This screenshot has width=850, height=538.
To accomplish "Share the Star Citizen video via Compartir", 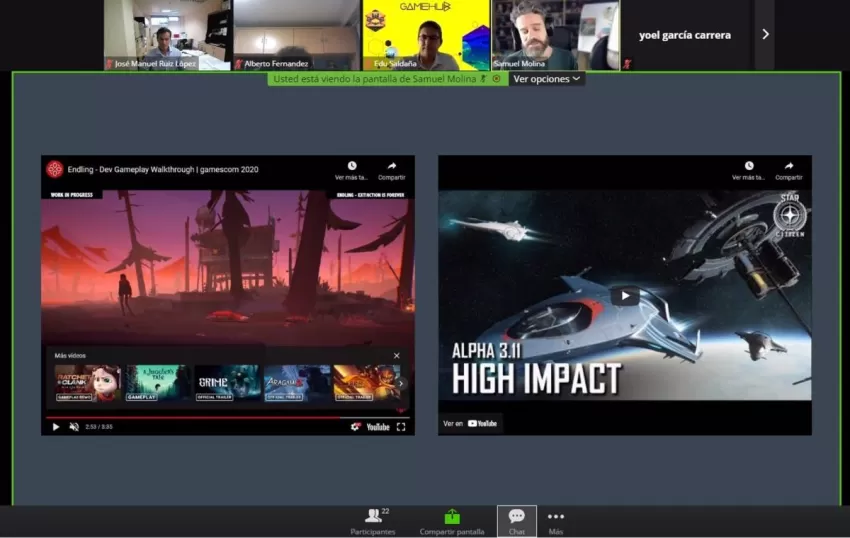I will pyautogui.click(x=789, y=170).
